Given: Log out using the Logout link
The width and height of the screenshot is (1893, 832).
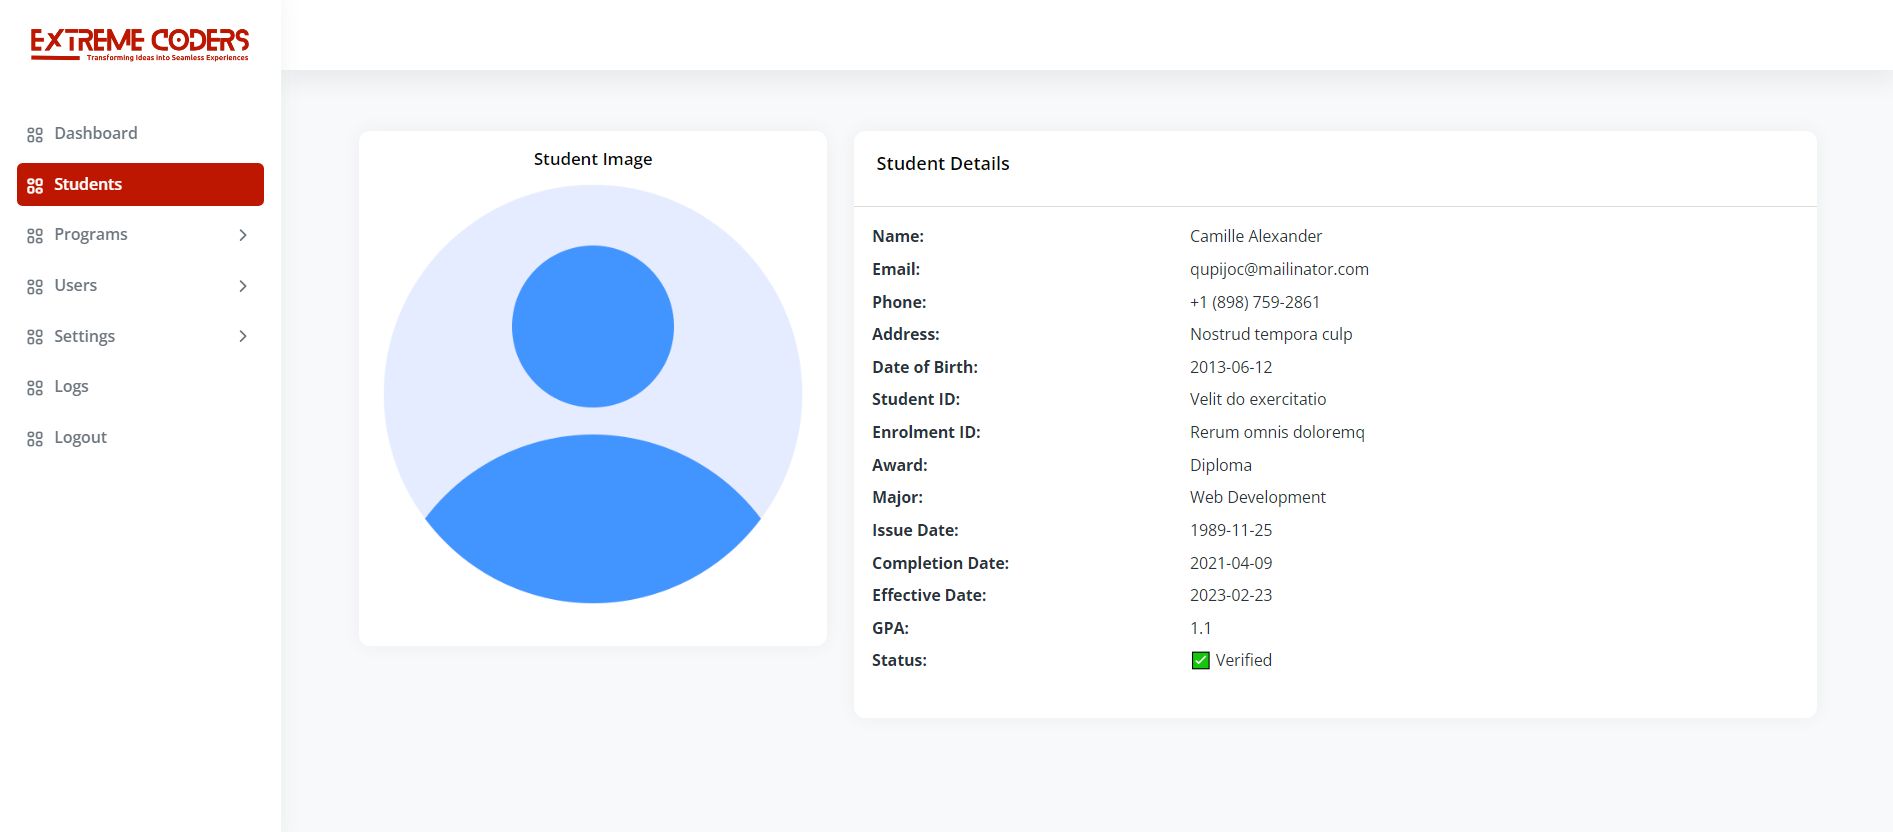Looking at the screenshot, I should pyautogui.click(x=80, y=438).
